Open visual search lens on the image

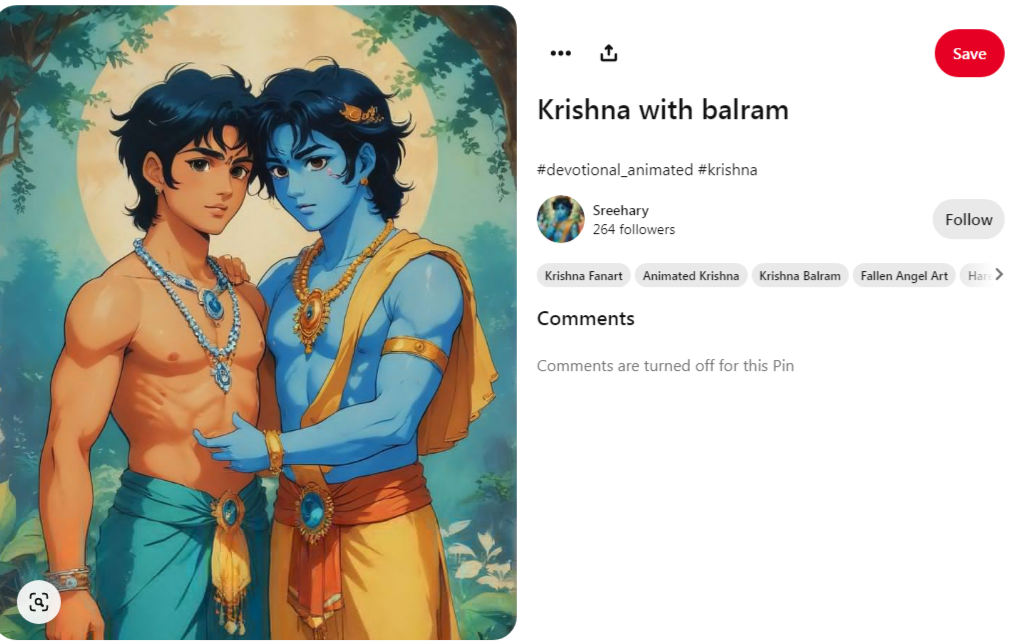39,602
